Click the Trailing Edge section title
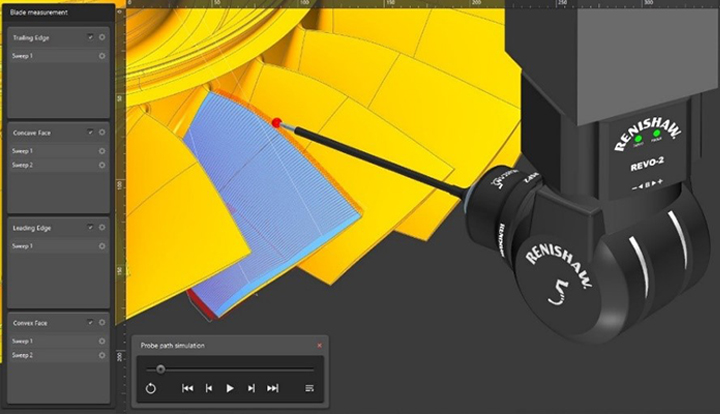Image resolution: width=720 pixels, height=414 pixels. (31, 38)
